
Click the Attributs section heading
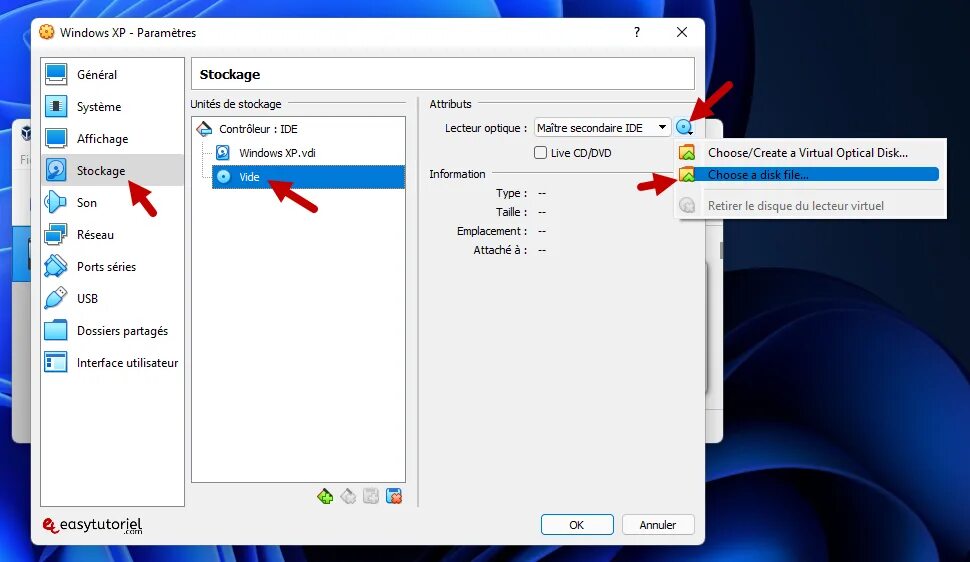pyautogui.click(x=450, y=104)
